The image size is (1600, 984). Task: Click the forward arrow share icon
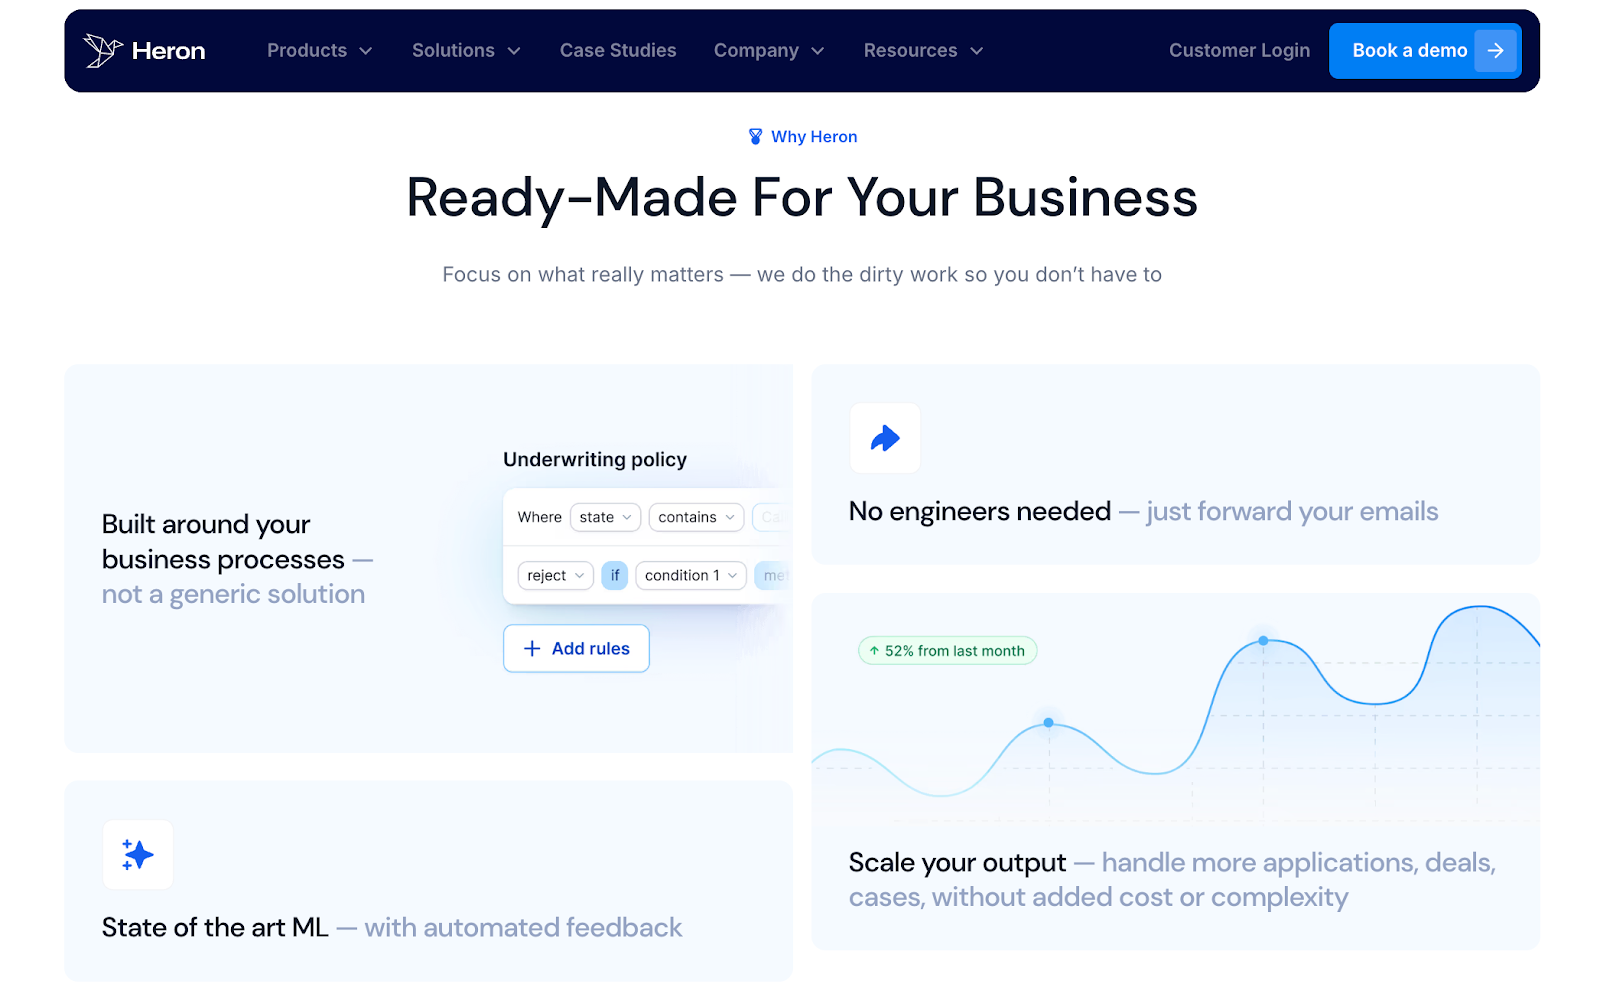point(885,438)
